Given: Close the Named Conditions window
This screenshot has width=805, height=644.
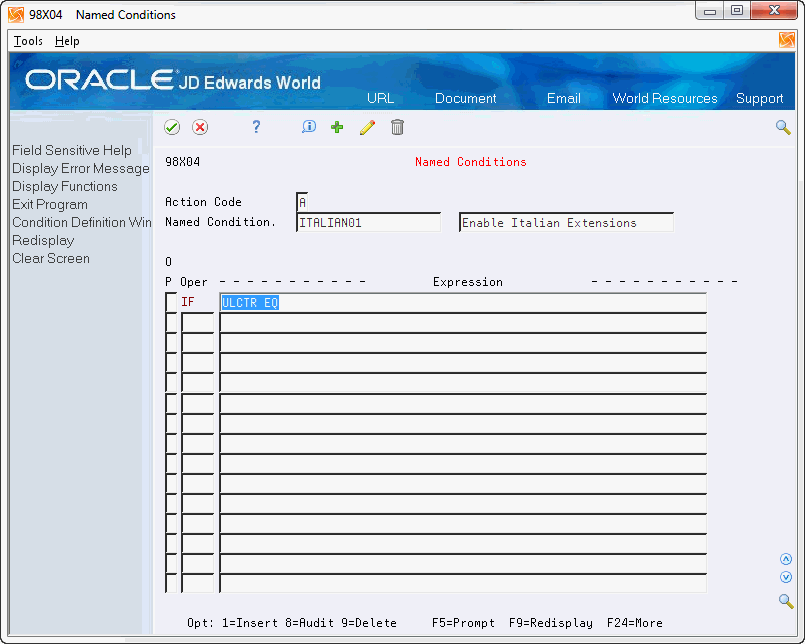Looking at the screenshot, I should pyautogui.click(x=774, y=11).
